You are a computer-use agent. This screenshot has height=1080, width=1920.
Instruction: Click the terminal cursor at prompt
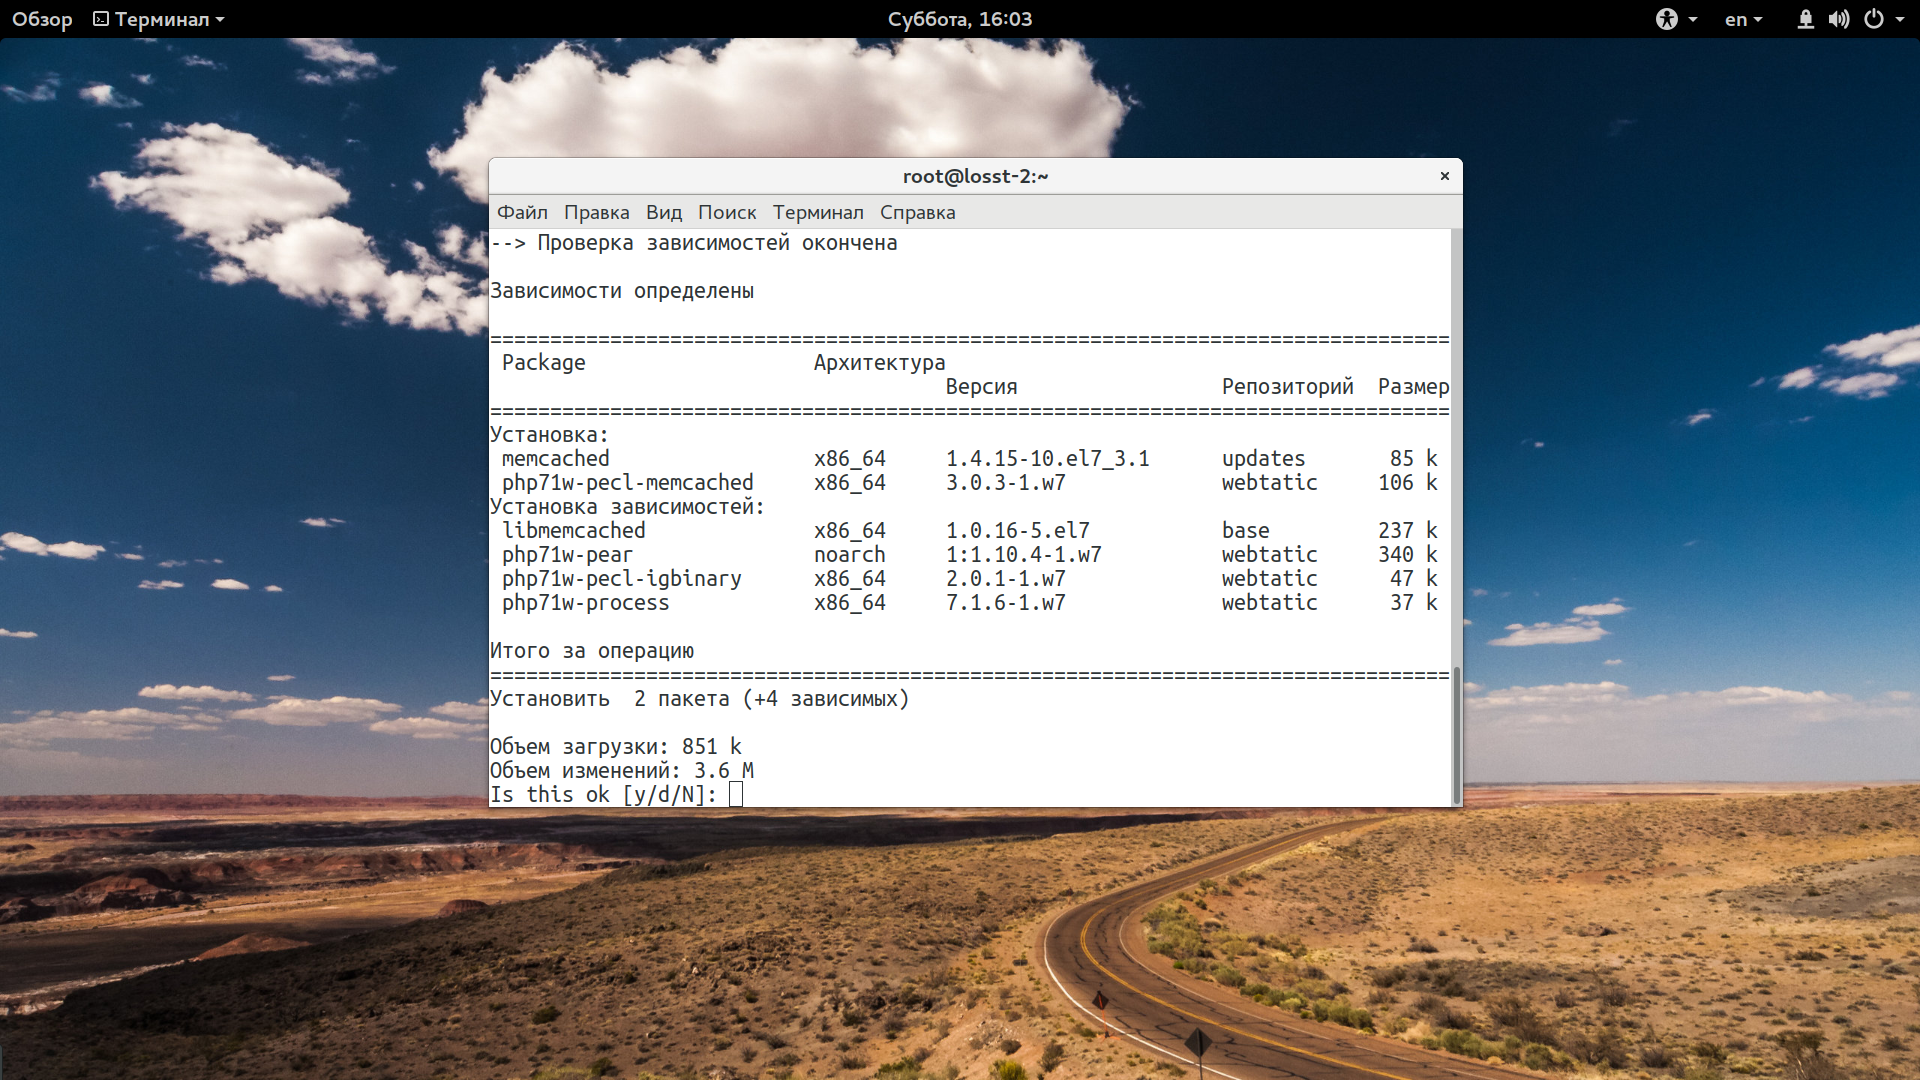click(x=736, y=794)
